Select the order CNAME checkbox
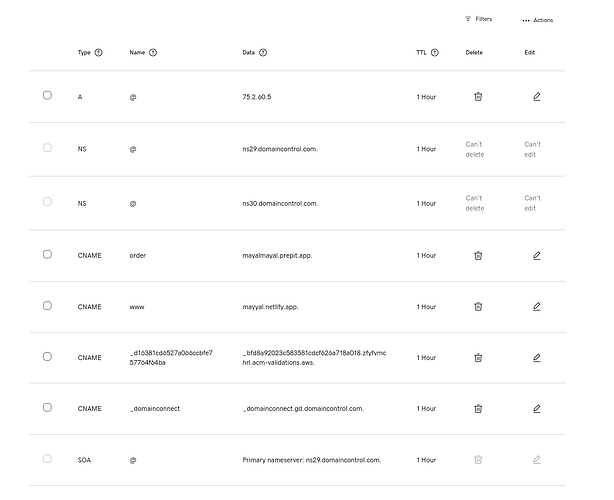The height and width of the screenshot is (500, 614). [x=47, y=255]
